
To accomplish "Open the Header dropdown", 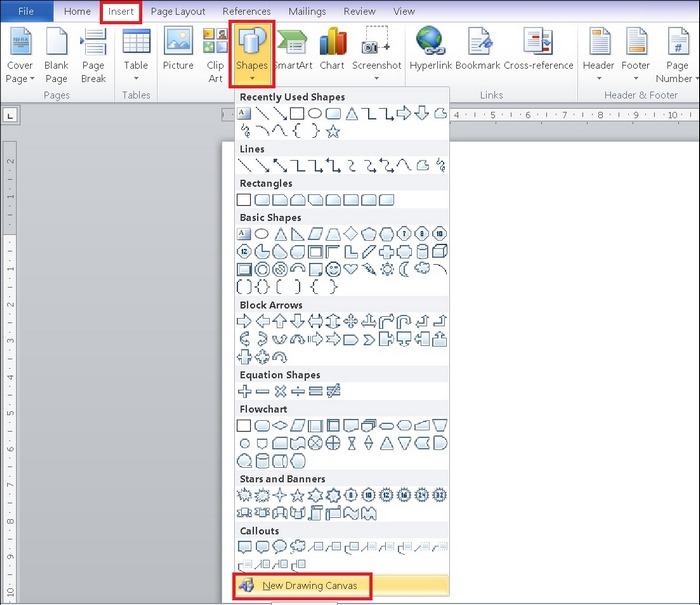I will coord(599,54).
